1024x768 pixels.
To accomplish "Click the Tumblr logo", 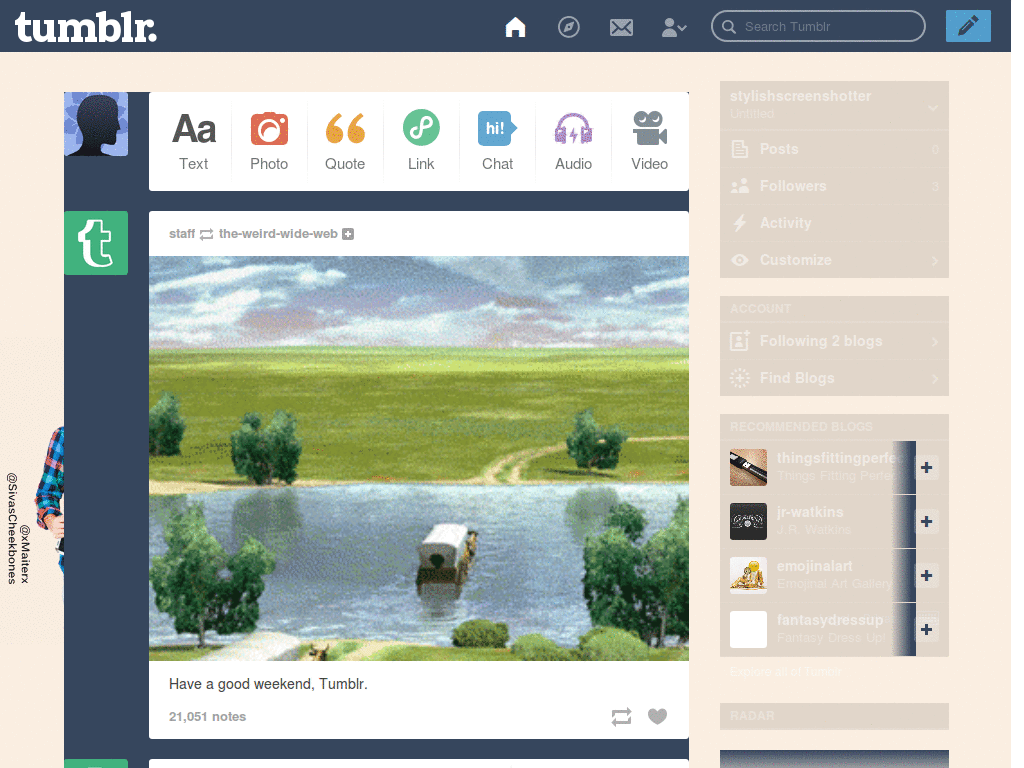I will (86, 27).
